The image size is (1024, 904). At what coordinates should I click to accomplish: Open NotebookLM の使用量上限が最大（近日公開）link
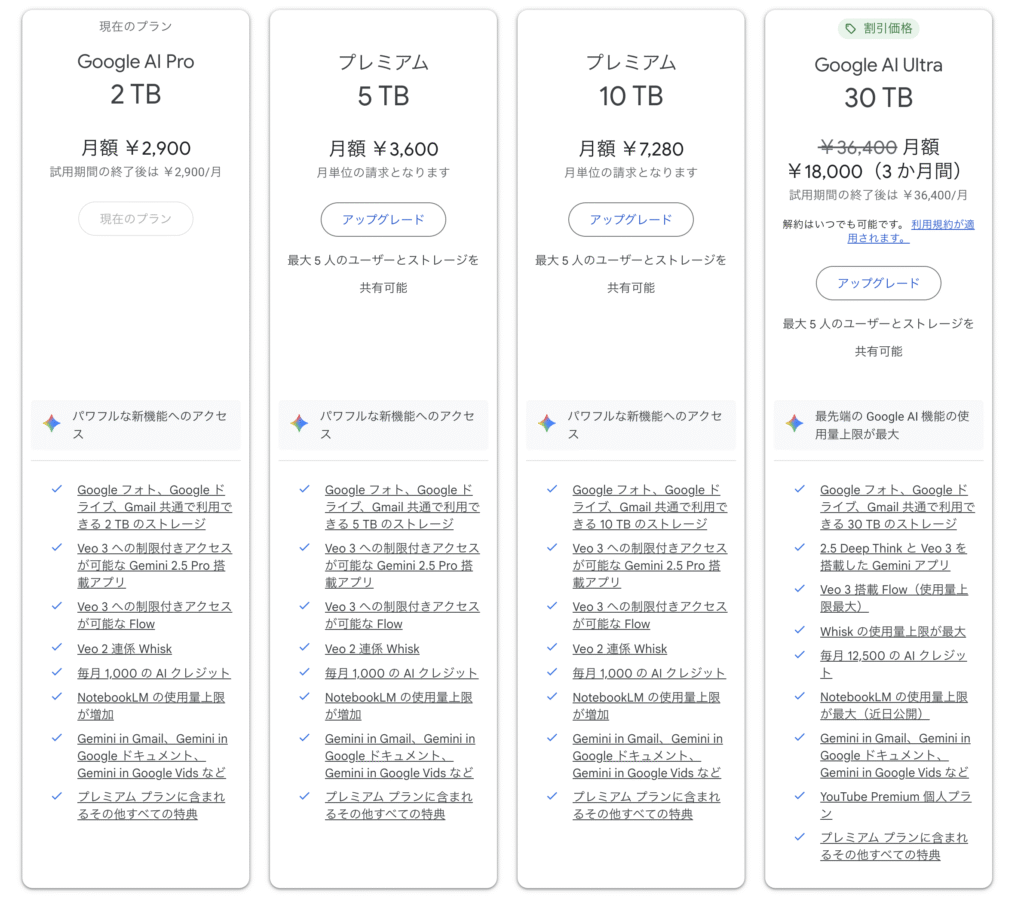click(x=894, y=705)
